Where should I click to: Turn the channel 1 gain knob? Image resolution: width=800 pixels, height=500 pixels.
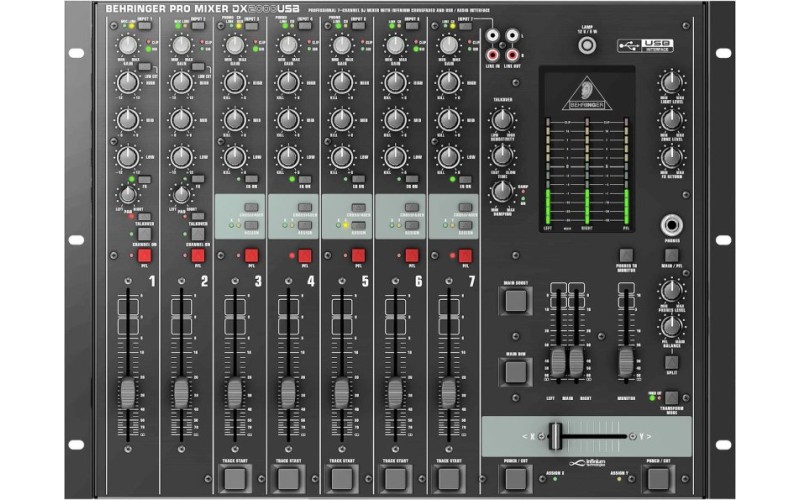click(x=128, y=45)
